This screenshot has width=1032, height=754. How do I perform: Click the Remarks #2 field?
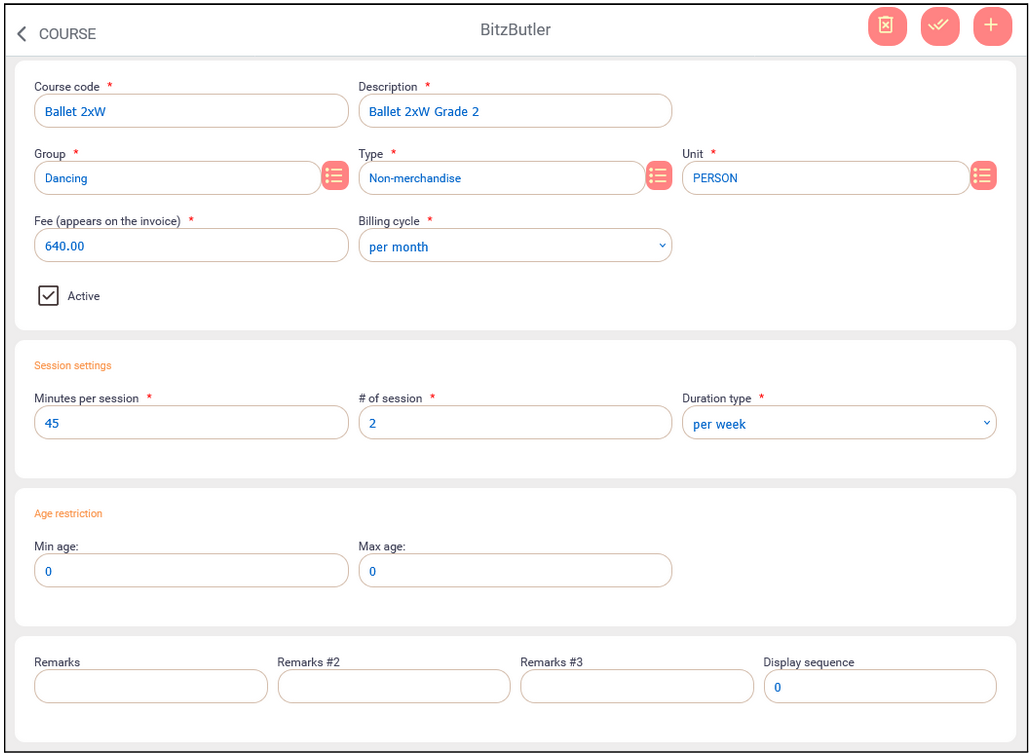393,686
